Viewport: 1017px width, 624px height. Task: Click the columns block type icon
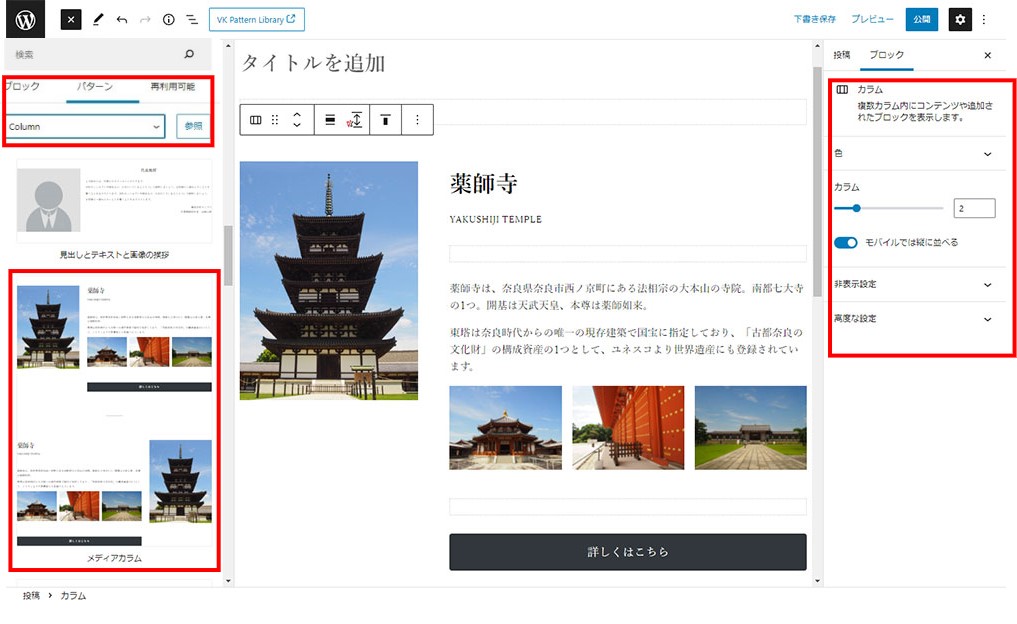pos(256,120)
